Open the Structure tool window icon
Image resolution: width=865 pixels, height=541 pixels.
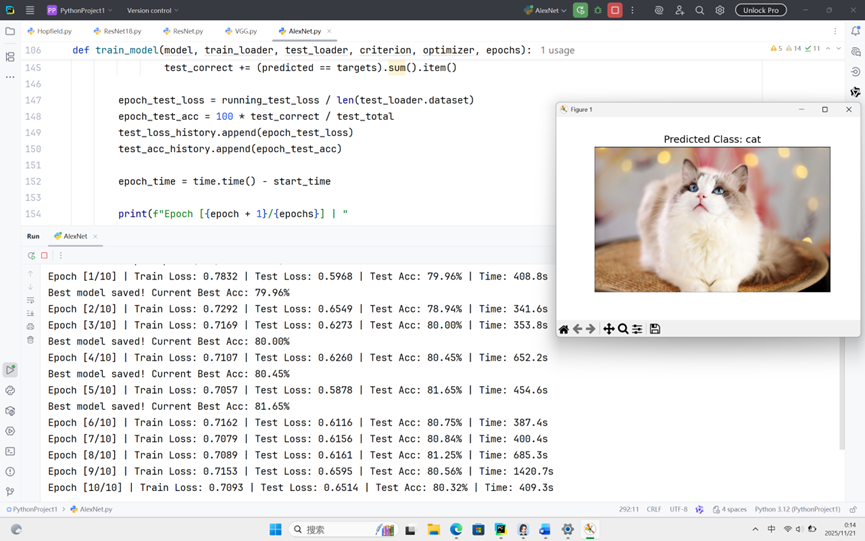tap(10, 56)
